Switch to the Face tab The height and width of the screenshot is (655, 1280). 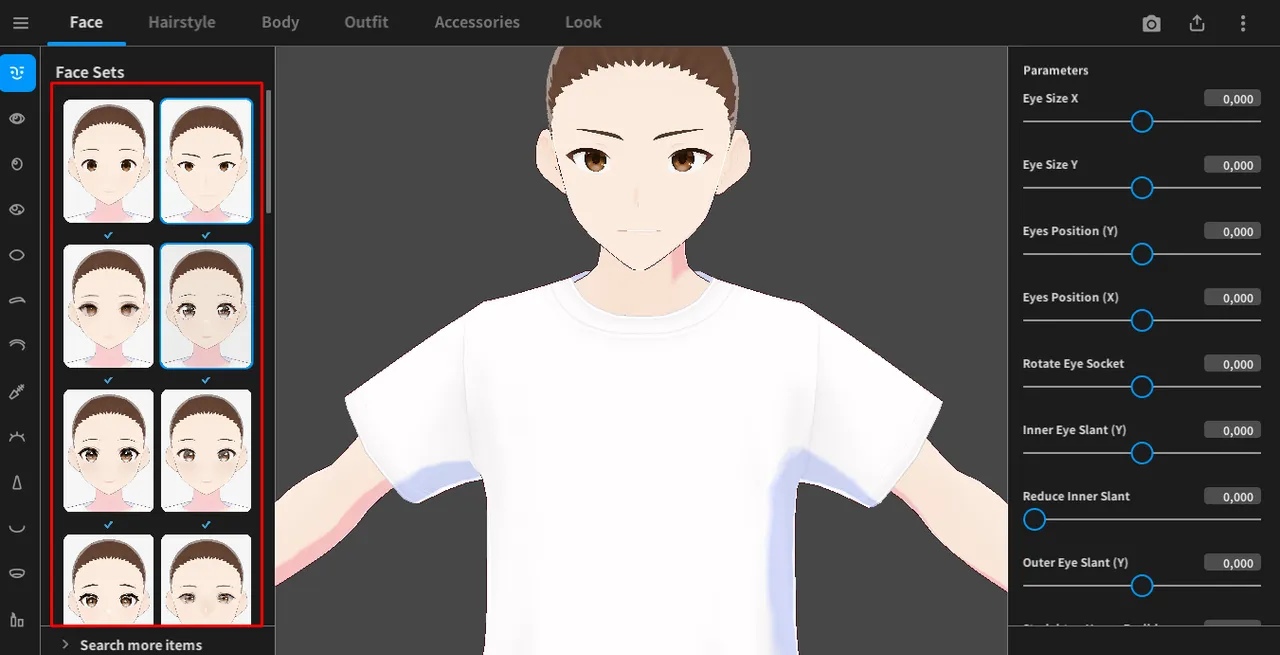pos(86,22)
